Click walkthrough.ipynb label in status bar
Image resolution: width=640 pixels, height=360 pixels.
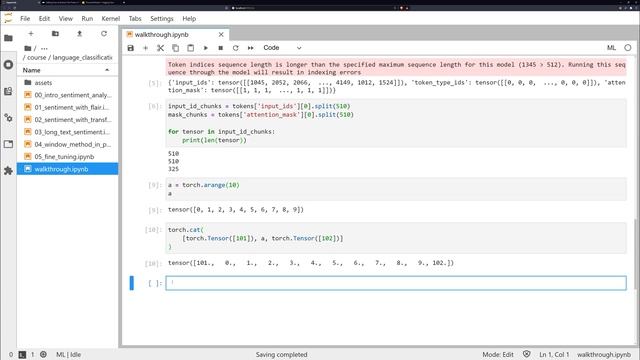(604, 355)
